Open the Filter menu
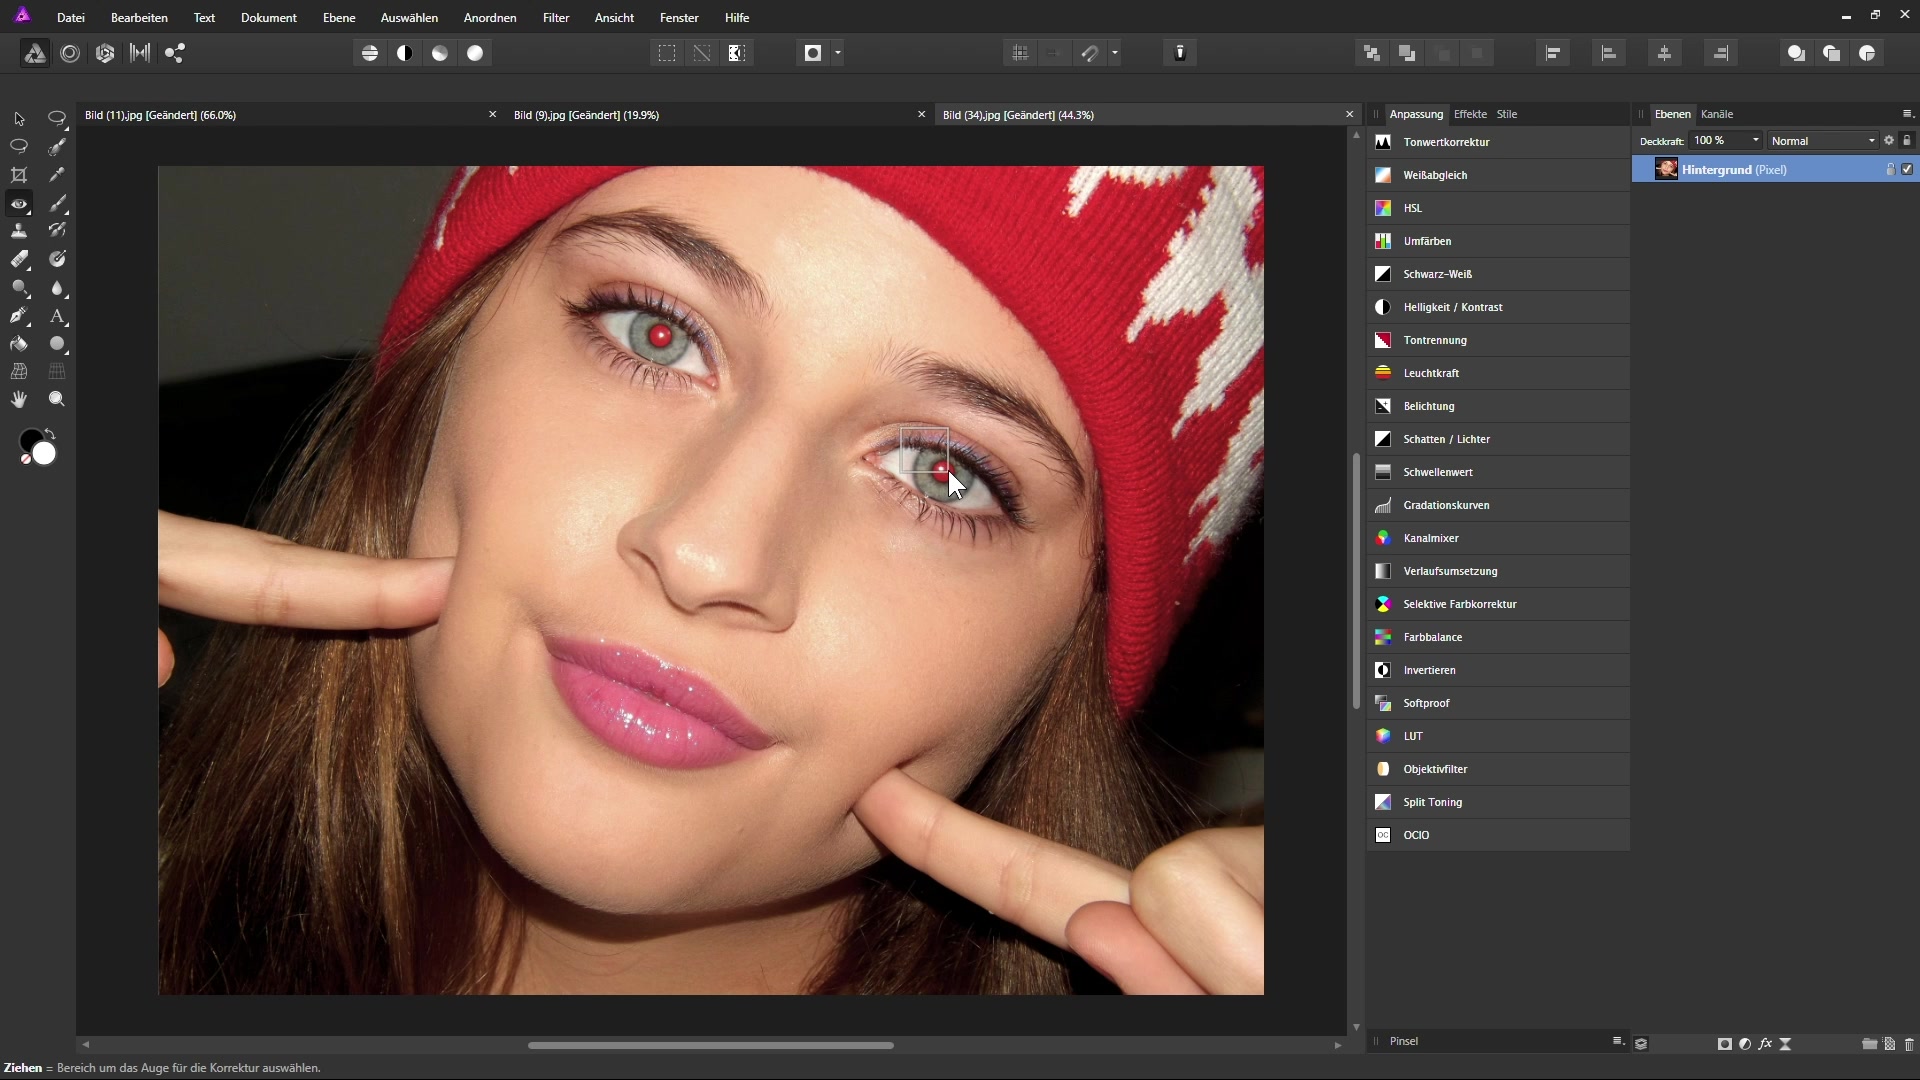 pos(556,18)
